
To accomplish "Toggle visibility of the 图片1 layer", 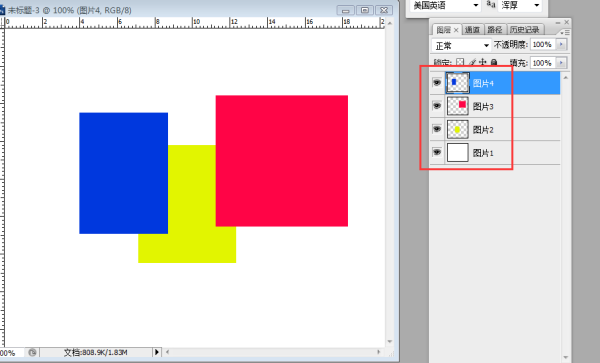I will pyautogui.click(x=437, y=152).
